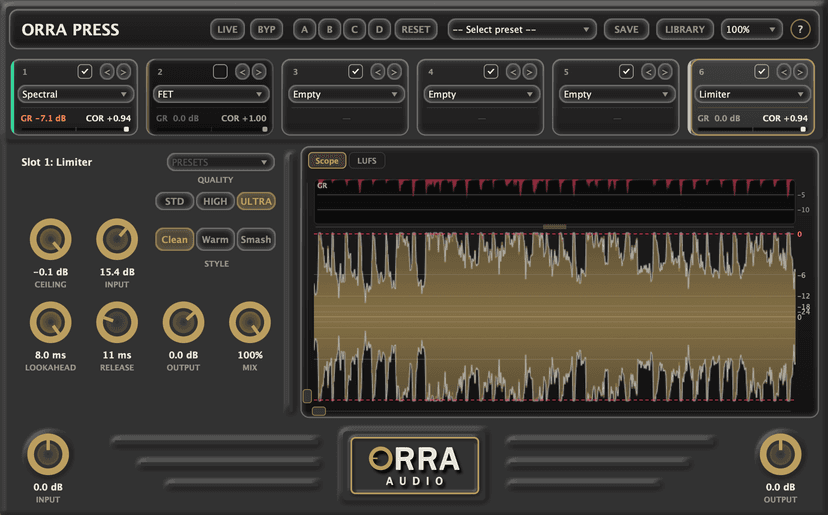Screen dimensions: 828x515
Task: Open the preset LIBRARY
Action: coord(685,30)
